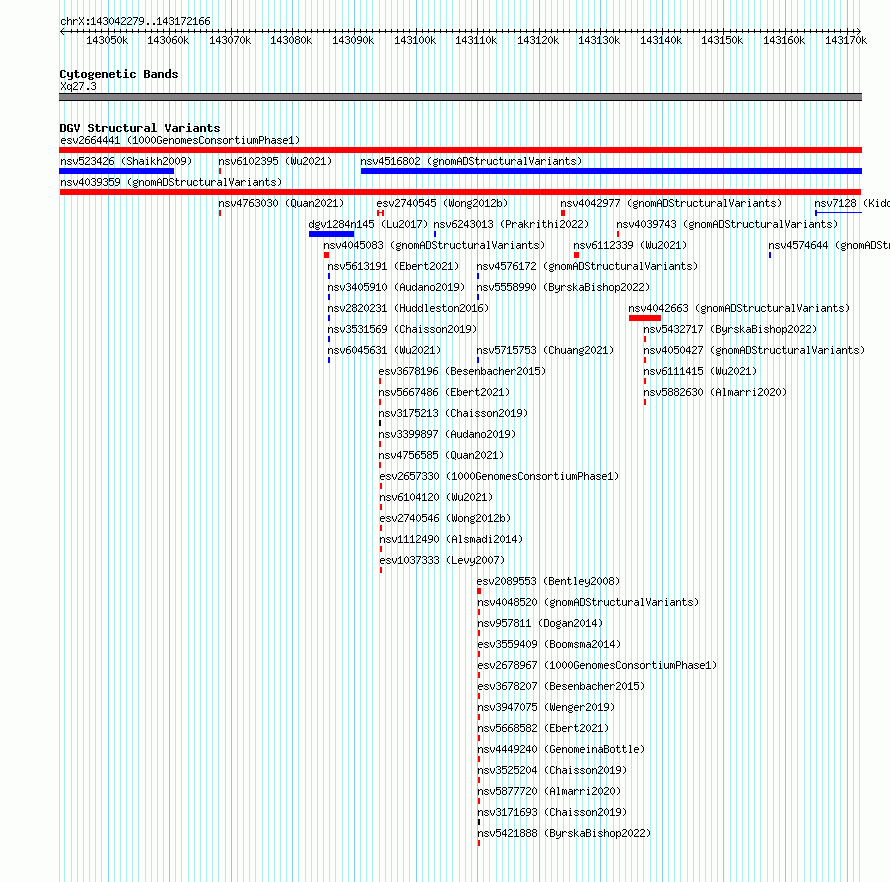The image size is (890, 882).
Task: Click nsv2820231 (Huddleston2016) label
Action: pyautogui.click(x=408, y=308)
